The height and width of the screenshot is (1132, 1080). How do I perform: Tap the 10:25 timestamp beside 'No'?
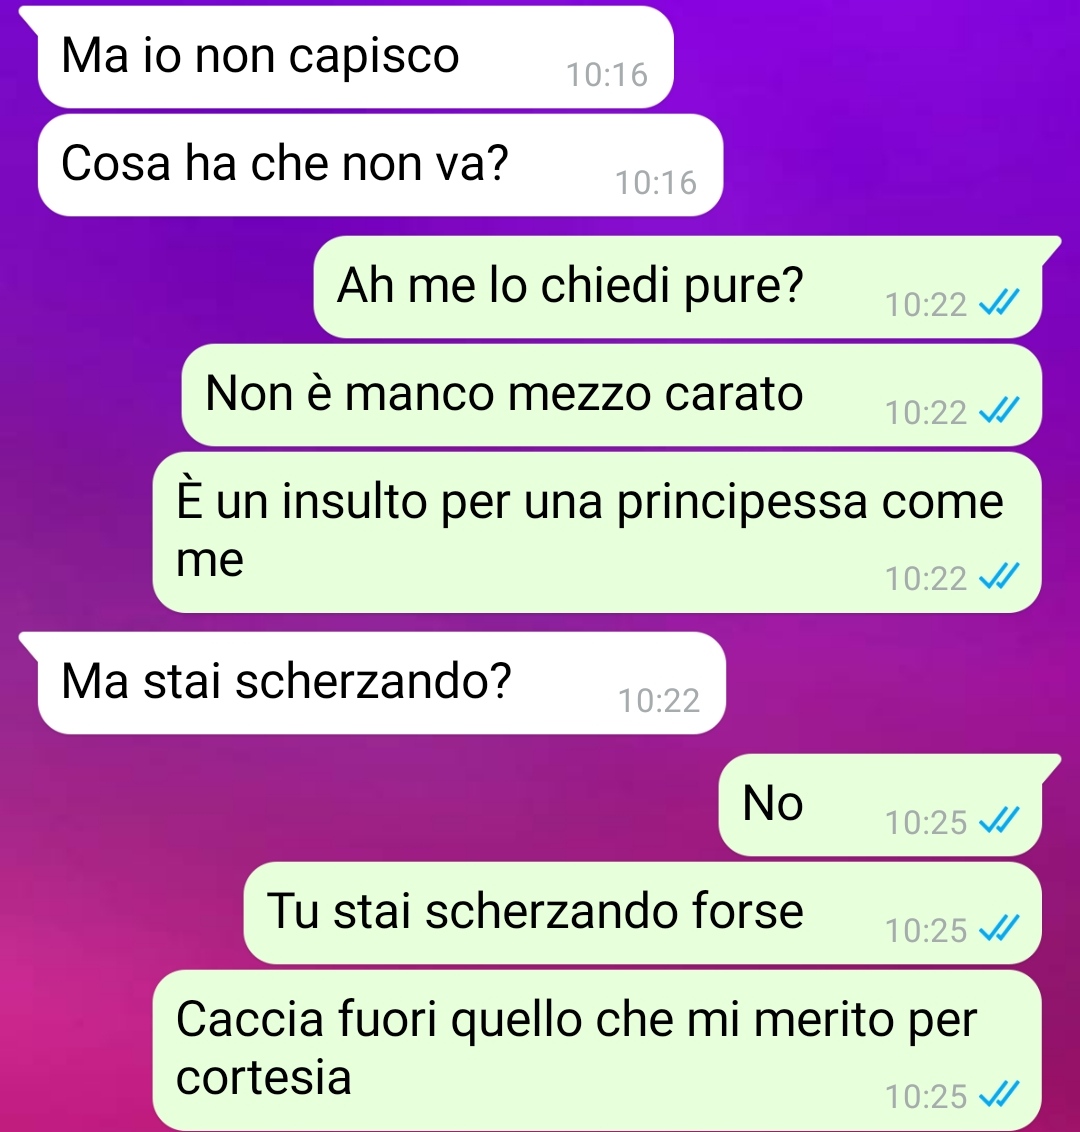[x=926, y=823]
